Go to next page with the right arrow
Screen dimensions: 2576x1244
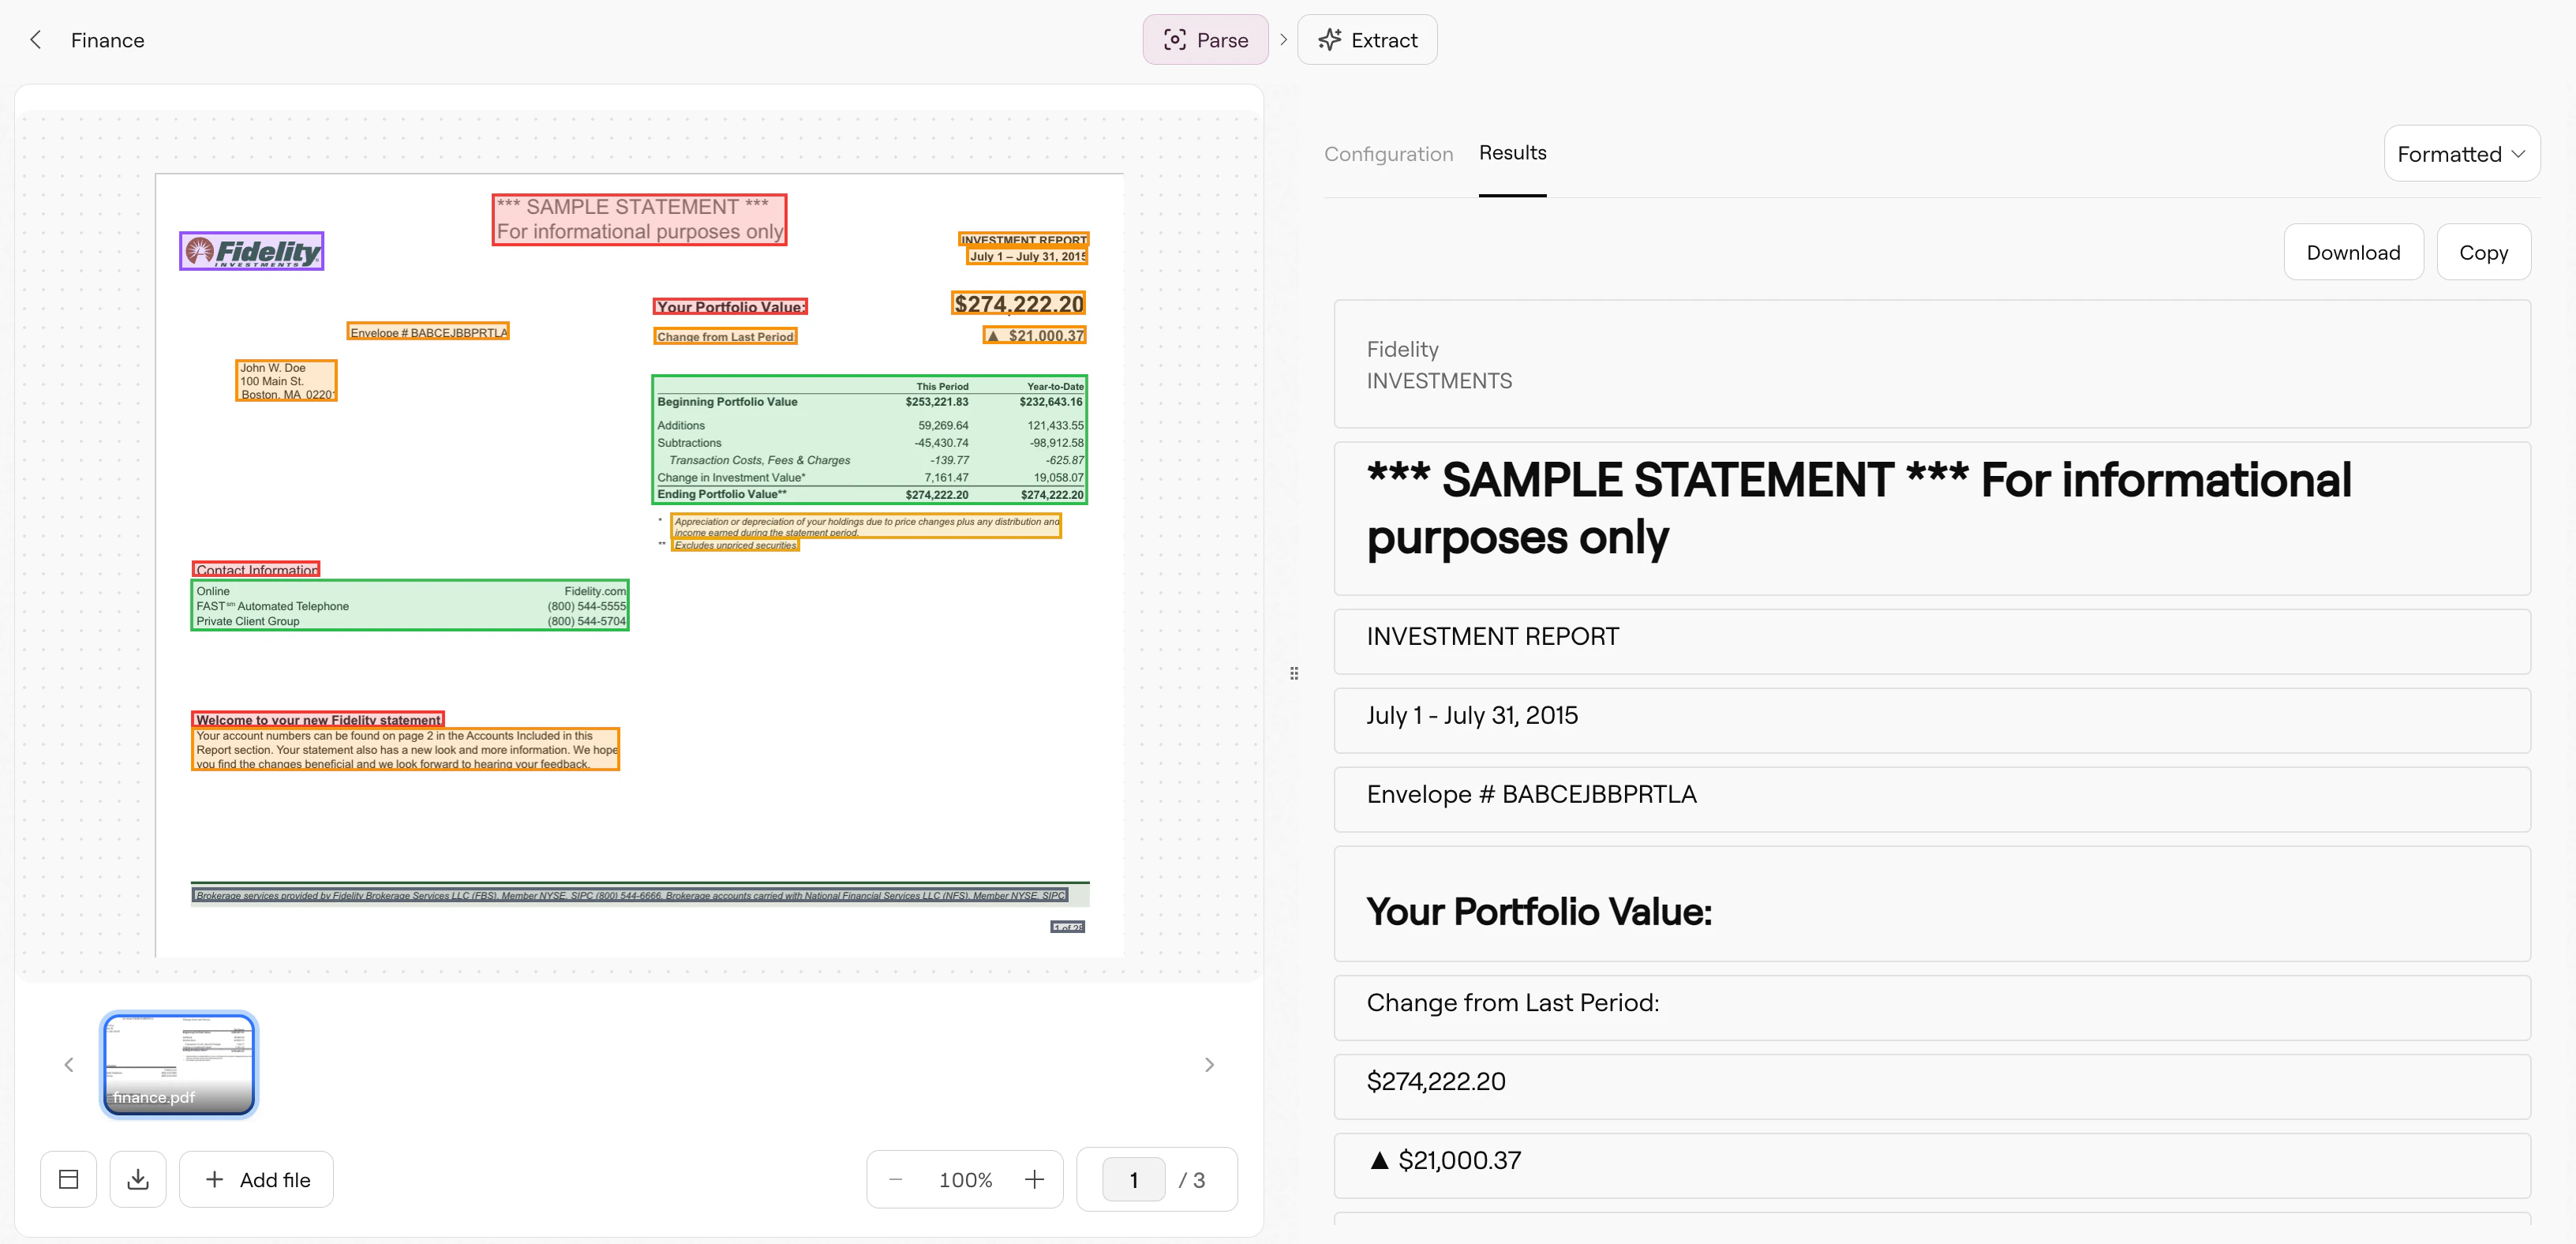[x=1209, y=1064]
